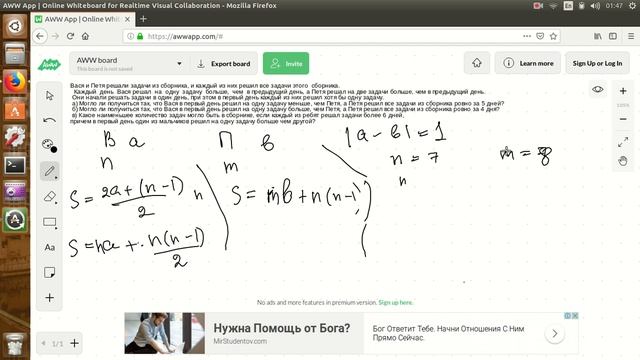Reload the current page
Screen dimensions: 640x360
70,36
